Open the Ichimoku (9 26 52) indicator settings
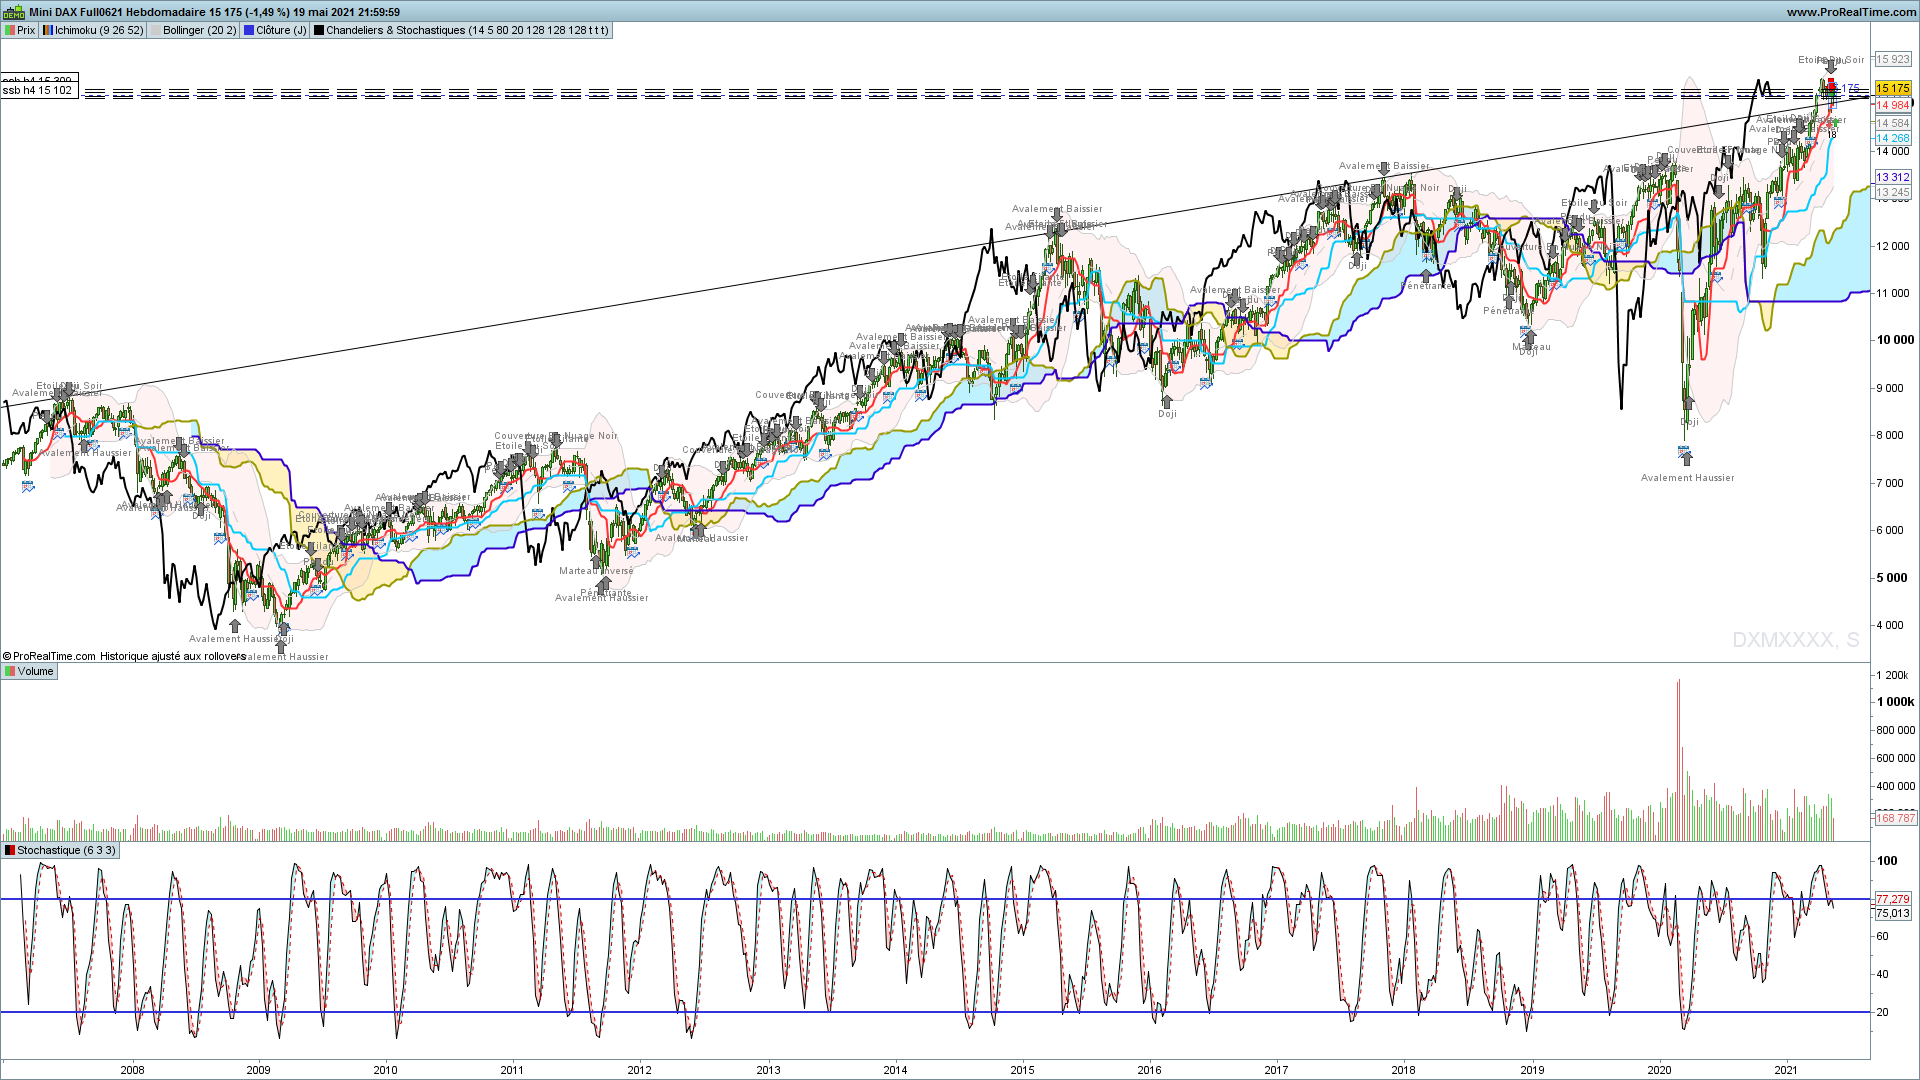This screenshot has height=1080, width=1920. click(93, 30)
